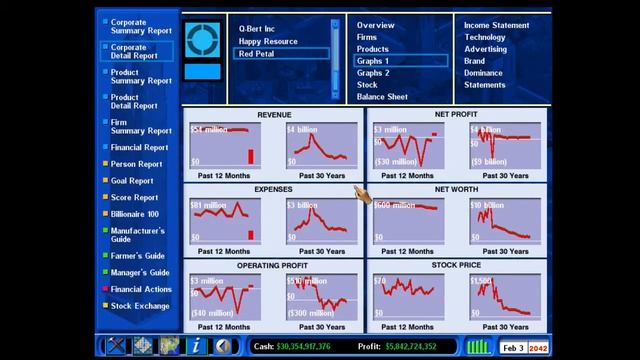Screen dimensions: 640x360
Task: Click Net Worth Past 30 Years graph
Action: (x=505, y=221)
